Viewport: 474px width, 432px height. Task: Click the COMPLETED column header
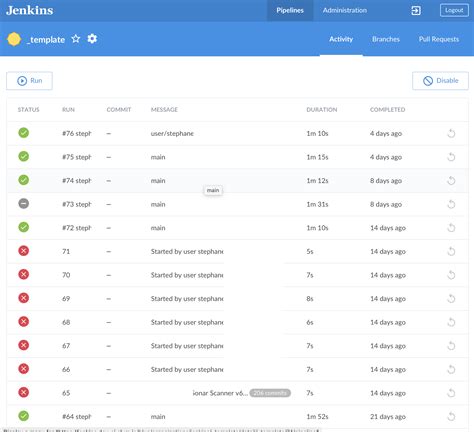pyautogui.click(x=387, y=110)
